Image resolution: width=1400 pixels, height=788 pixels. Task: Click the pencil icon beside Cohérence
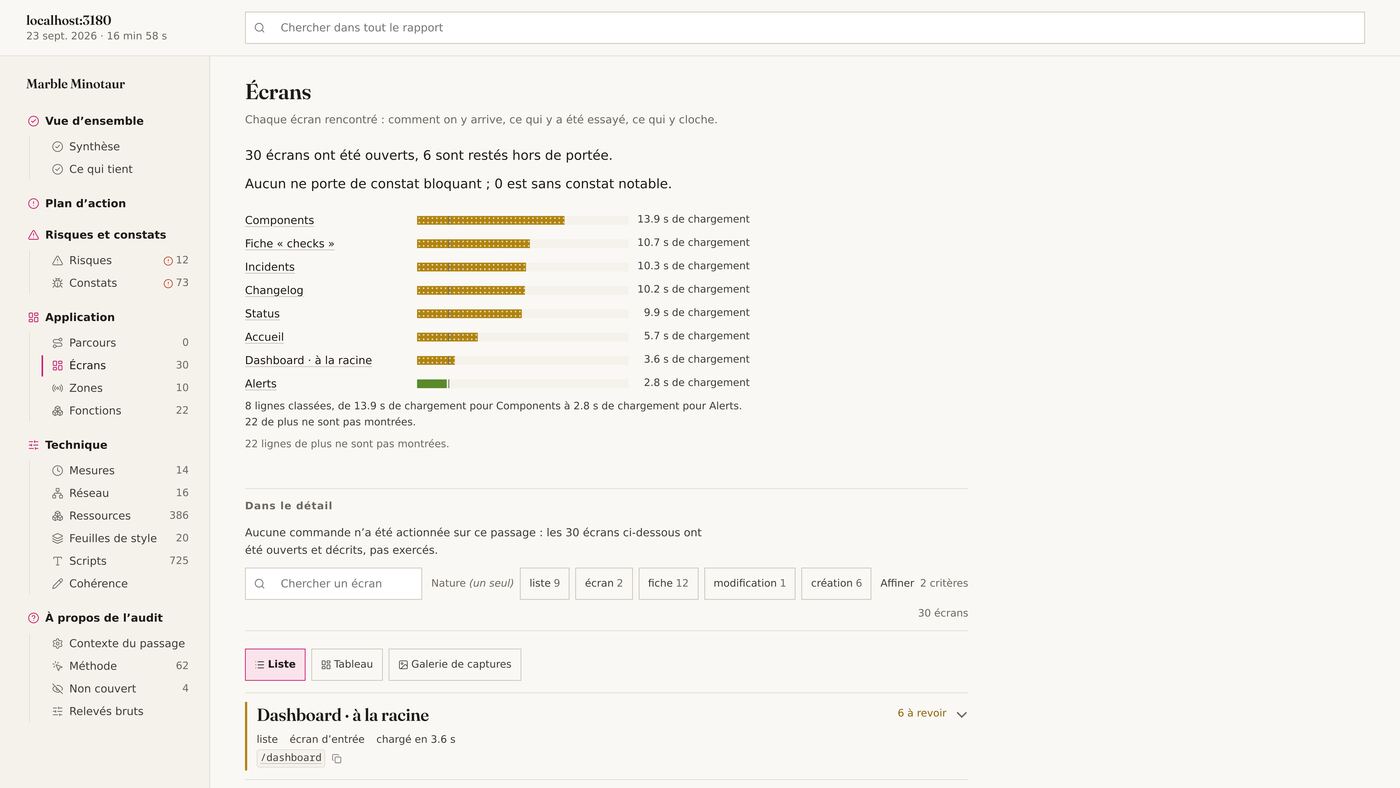click(58, 584)
